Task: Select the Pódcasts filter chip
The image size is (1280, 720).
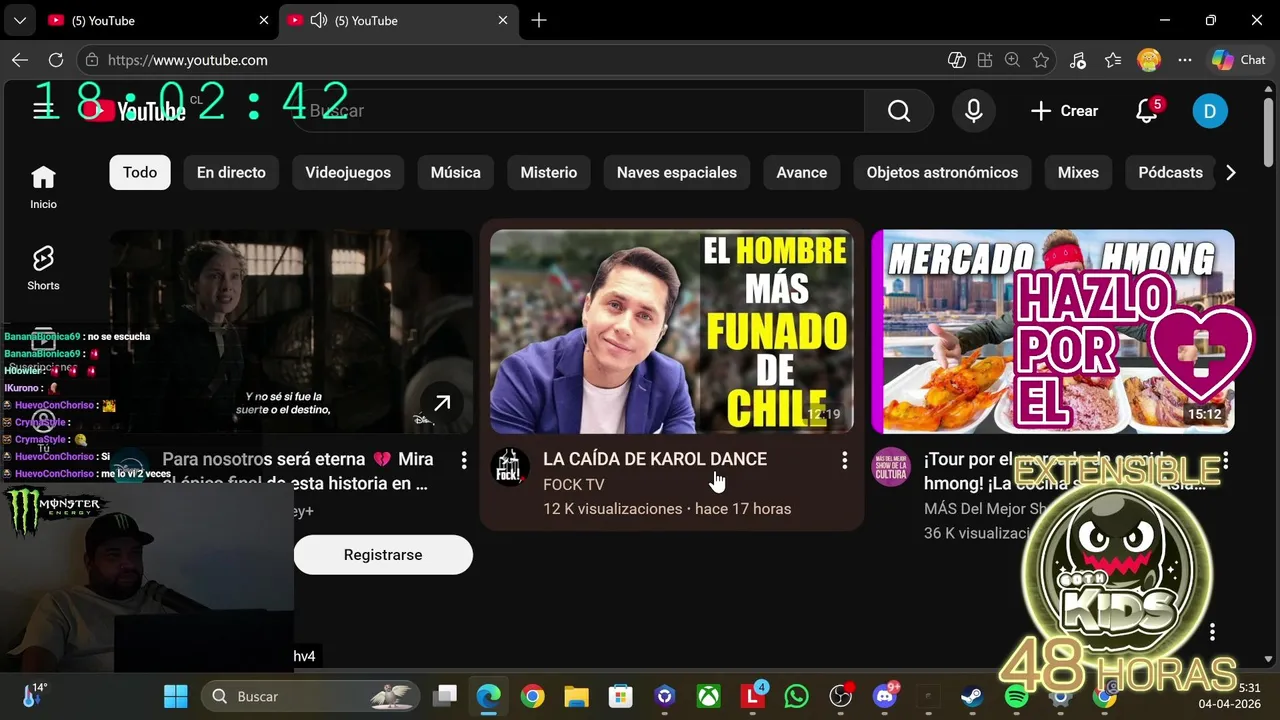Action: point(1170,172)
